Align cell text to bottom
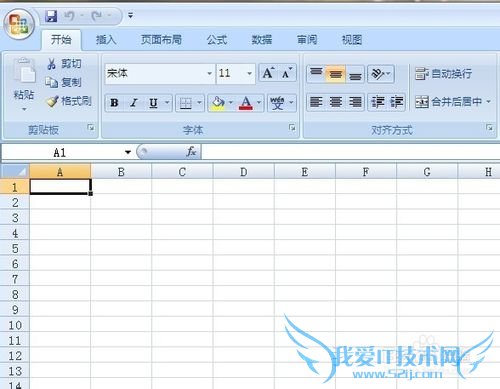The image size is (500, 389). 355,74
